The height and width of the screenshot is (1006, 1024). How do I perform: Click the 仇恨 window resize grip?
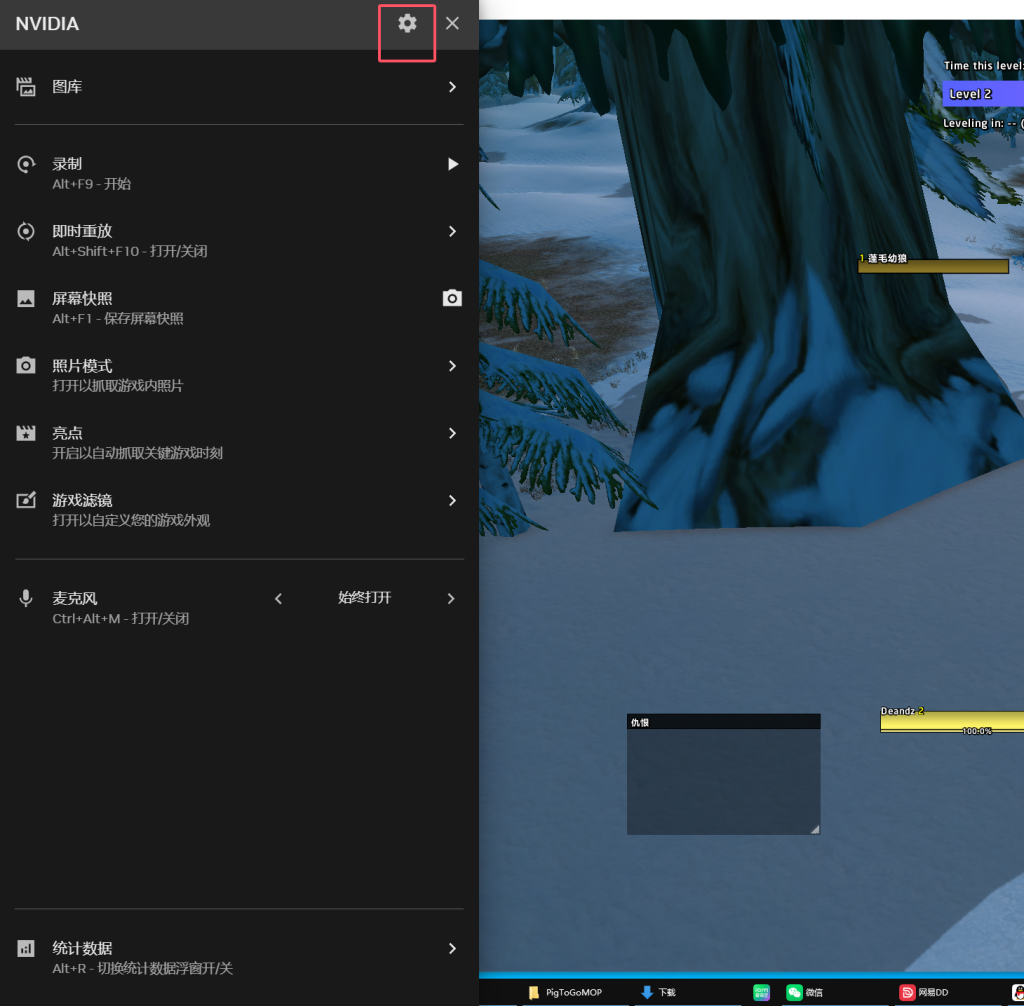point(814,829)
